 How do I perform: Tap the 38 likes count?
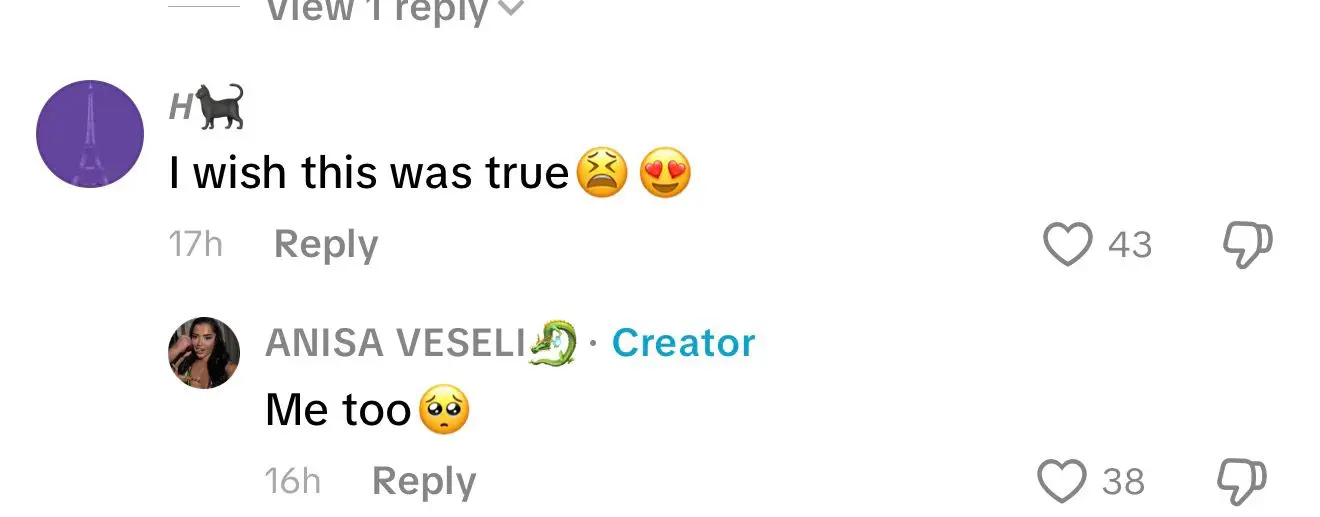(x=1123, y=482)
